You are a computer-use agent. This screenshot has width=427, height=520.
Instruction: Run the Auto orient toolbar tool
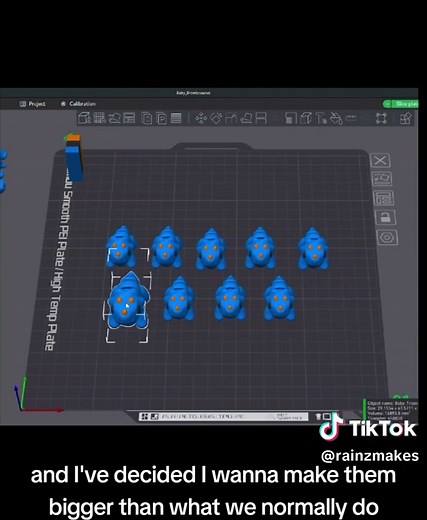(114, 118)
